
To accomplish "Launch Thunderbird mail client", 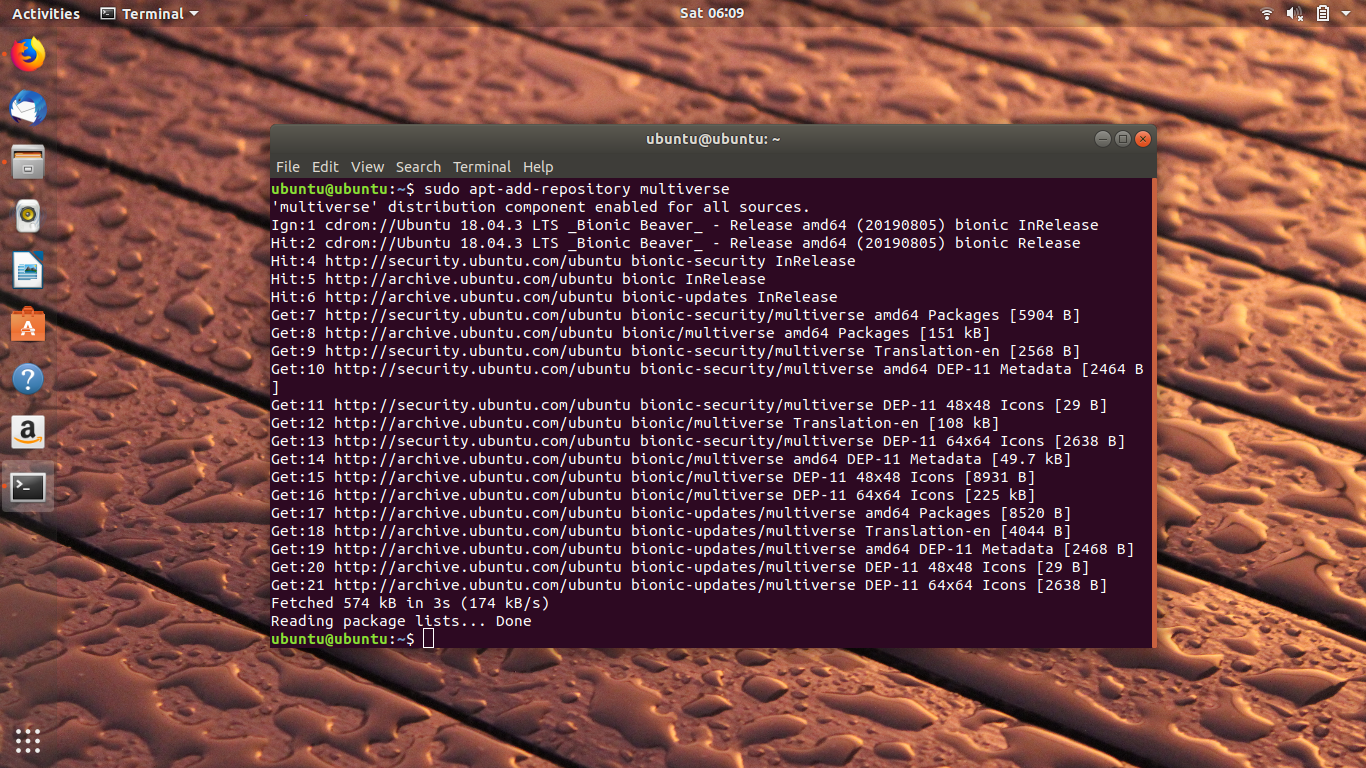I will 27,108.
